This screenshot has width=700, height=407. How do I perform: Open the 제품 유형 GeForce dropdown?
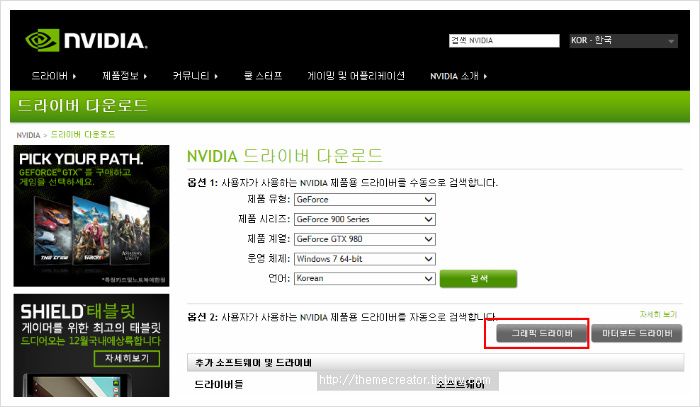click(x=364, y=199)
